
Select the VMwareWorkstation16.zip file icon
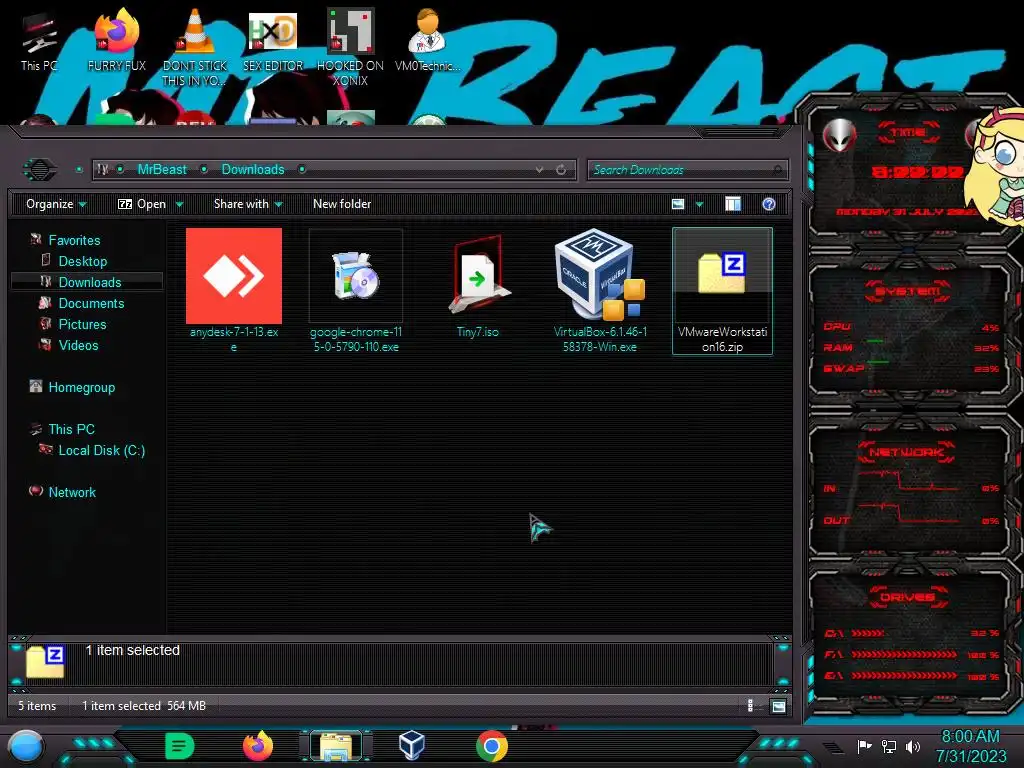tap(722, 273)
